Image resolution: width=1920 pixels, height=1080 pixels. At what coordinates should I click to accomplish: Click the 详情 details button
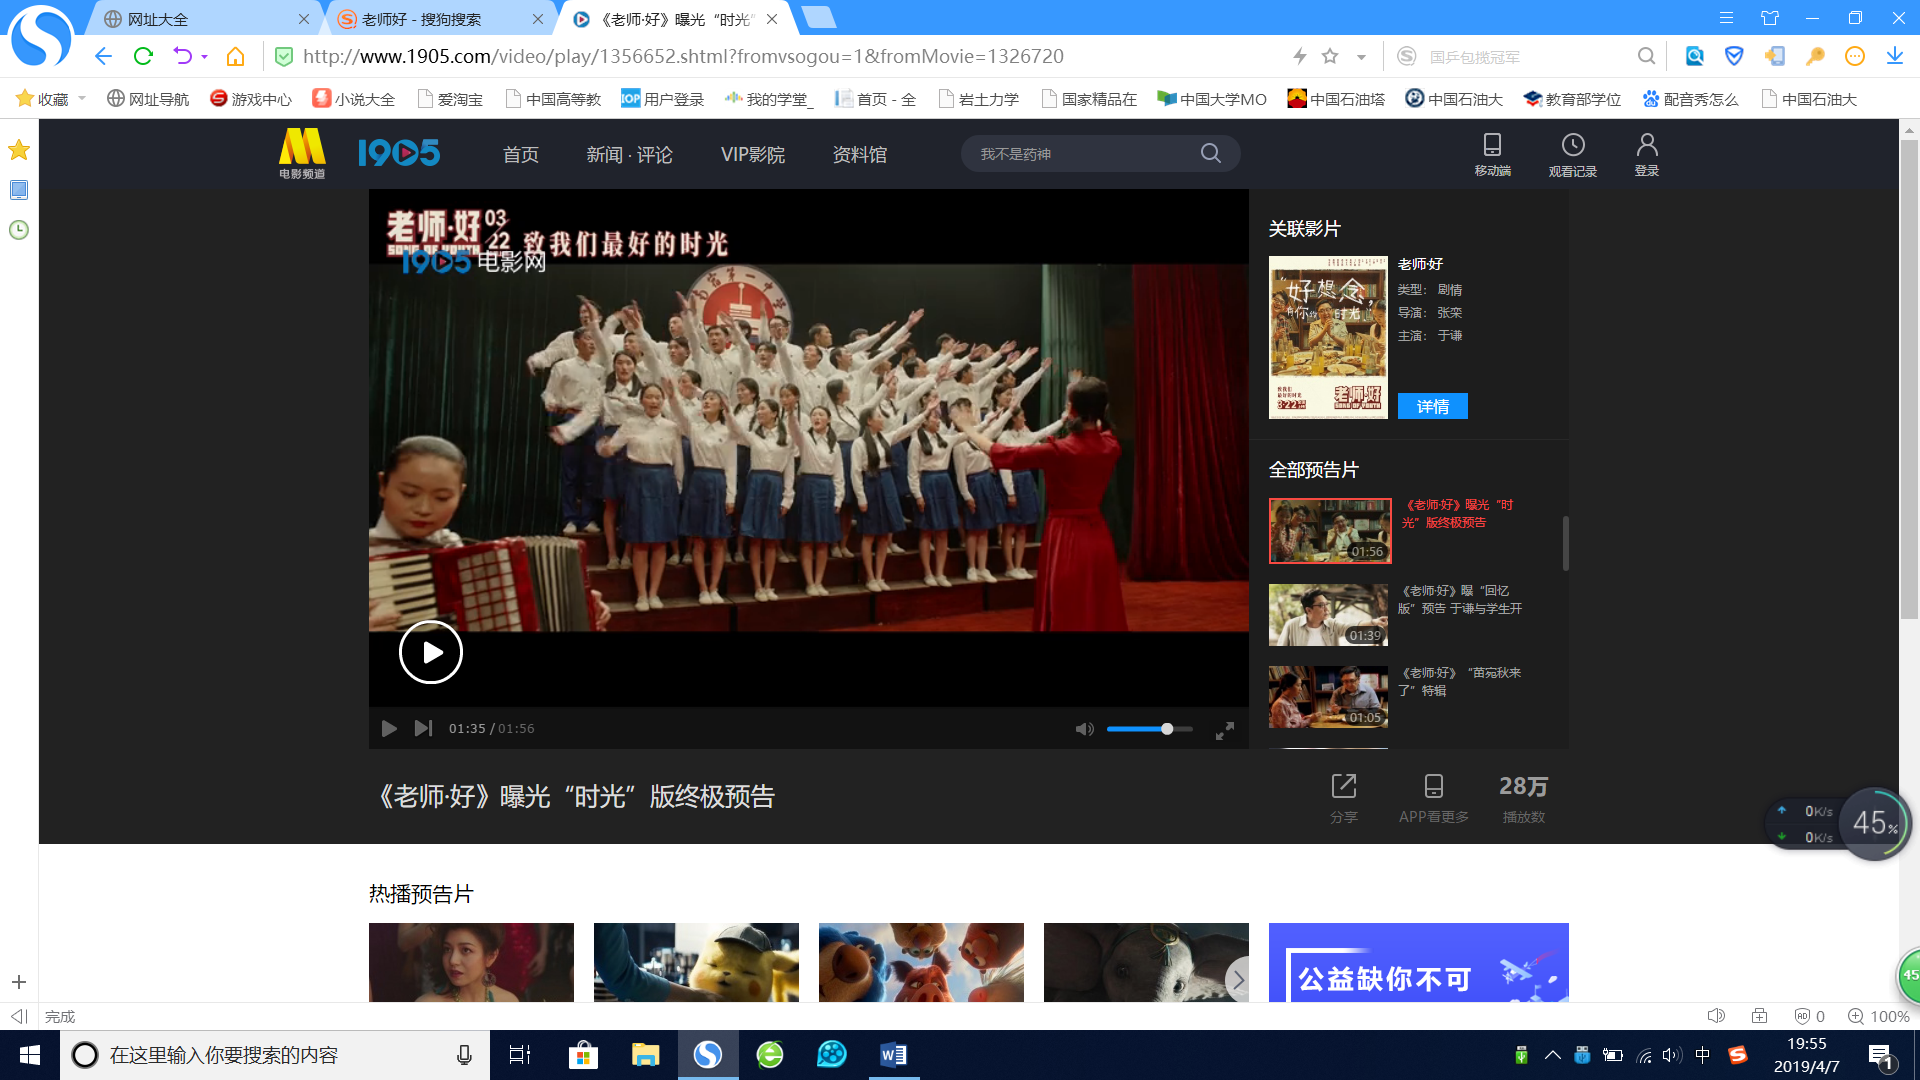tap(1432, 406)
